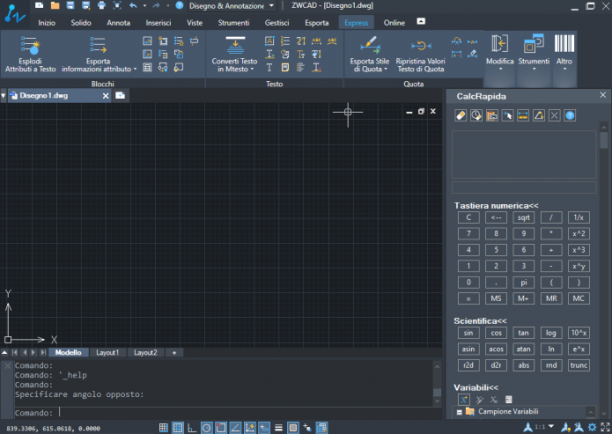This screenshot has width=612, height=434.
Task: Open the Online ribbon tab
Action: (x=394, y=23)
